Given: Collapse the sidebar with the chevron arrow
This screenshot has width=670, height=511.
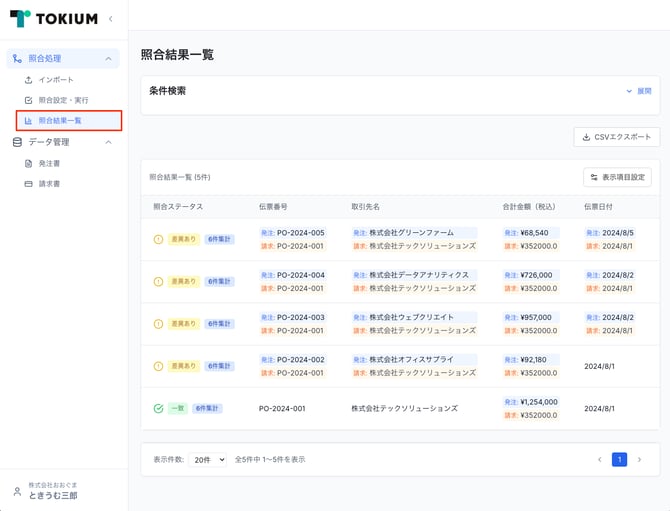Looking at the screenshot, I should click(x=110, y=19).
